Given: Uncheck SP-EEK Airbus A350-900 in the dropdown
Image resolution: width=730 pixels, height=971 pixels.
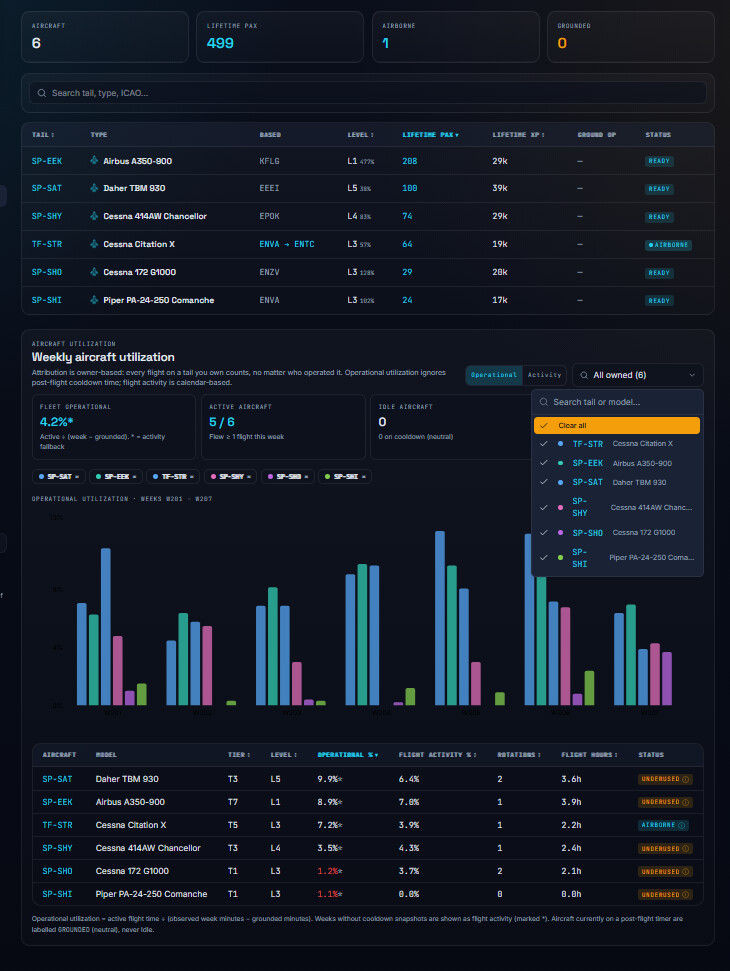Looking at the screenshot, I should pos(617,463).
